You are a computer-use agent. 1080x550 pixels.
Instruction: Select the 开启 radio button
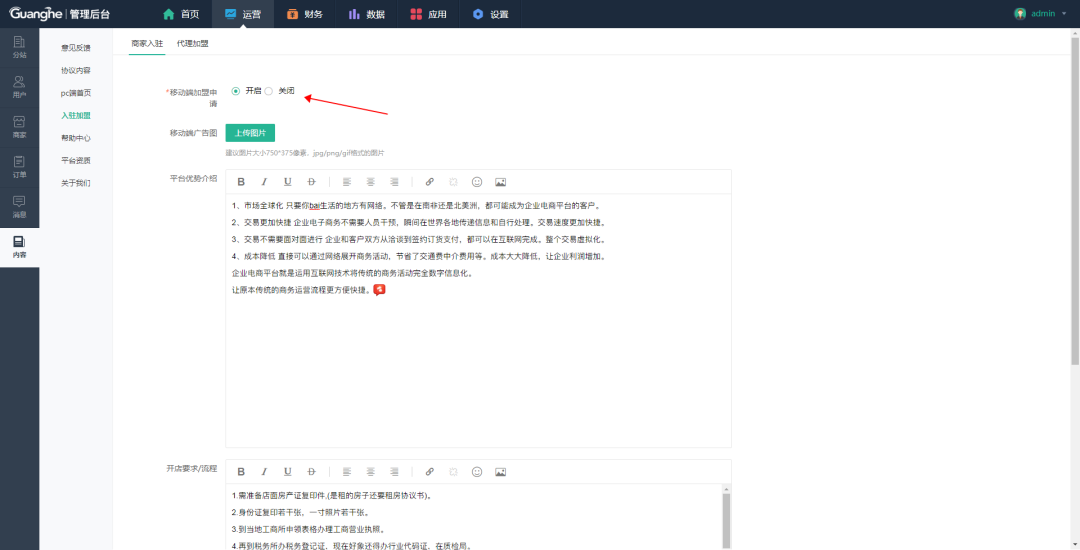[236, 91]
